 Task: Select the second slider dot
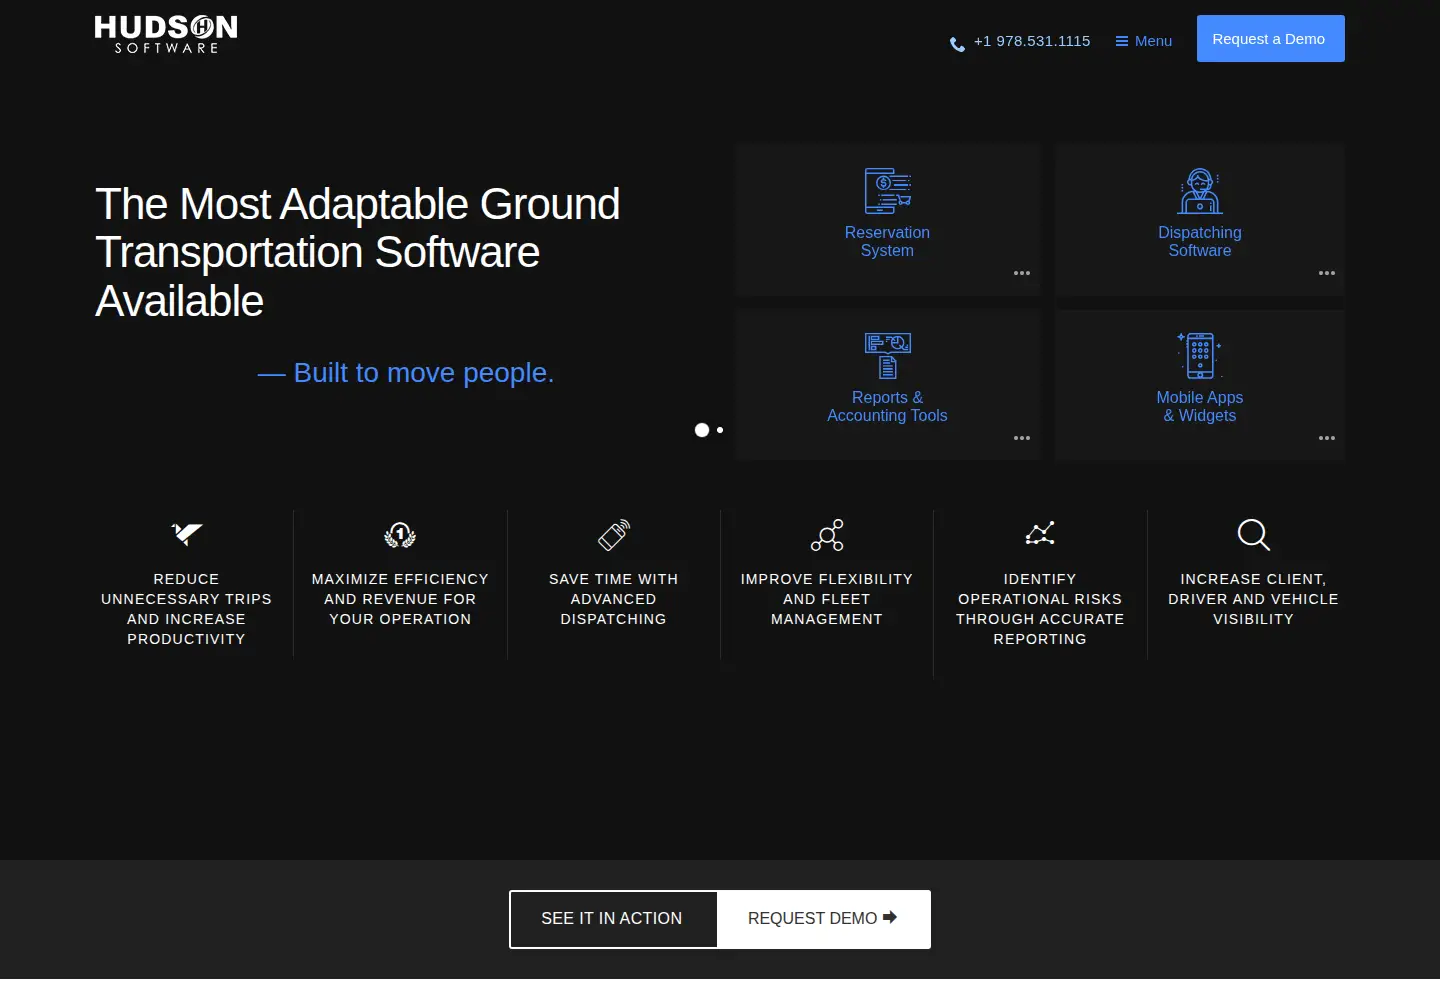click(x=720, y=430)
